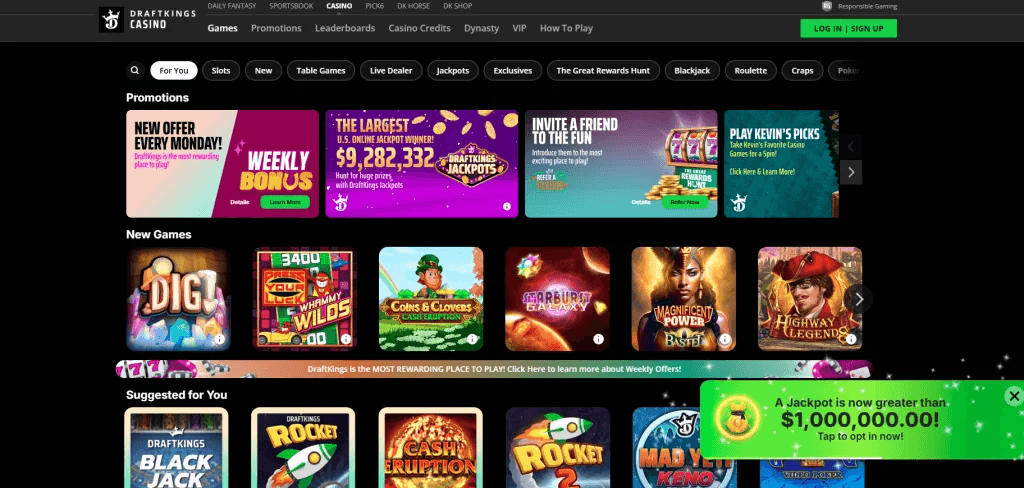Select the Blackjack category pill
1024x488 pixels.
pos(692,71)
